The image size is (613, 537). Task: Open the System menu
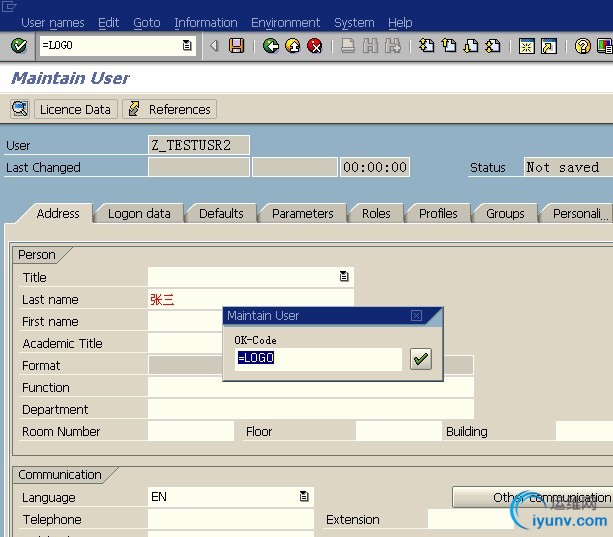[354, 23]
